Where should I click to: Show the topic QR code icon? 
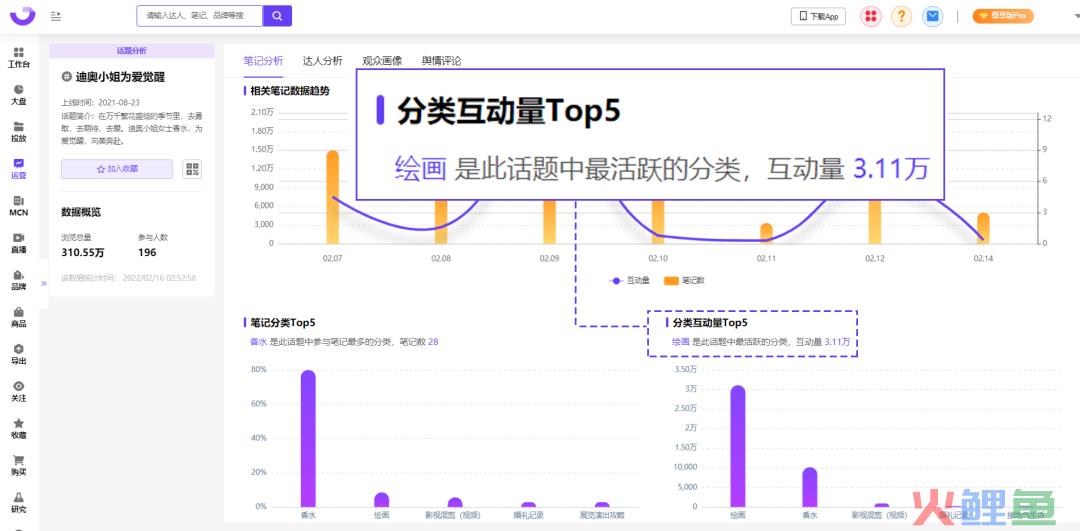point(192,169)
